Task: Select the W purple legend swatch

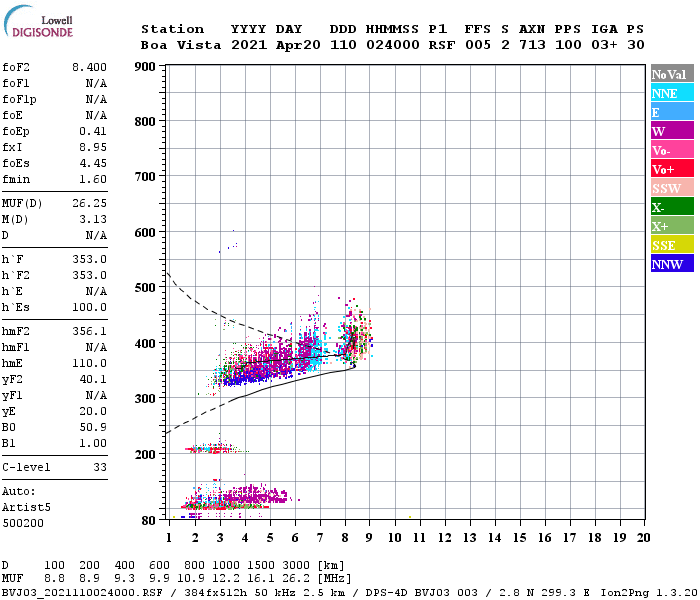Action: pyautogui.click(x=672, y=131)
